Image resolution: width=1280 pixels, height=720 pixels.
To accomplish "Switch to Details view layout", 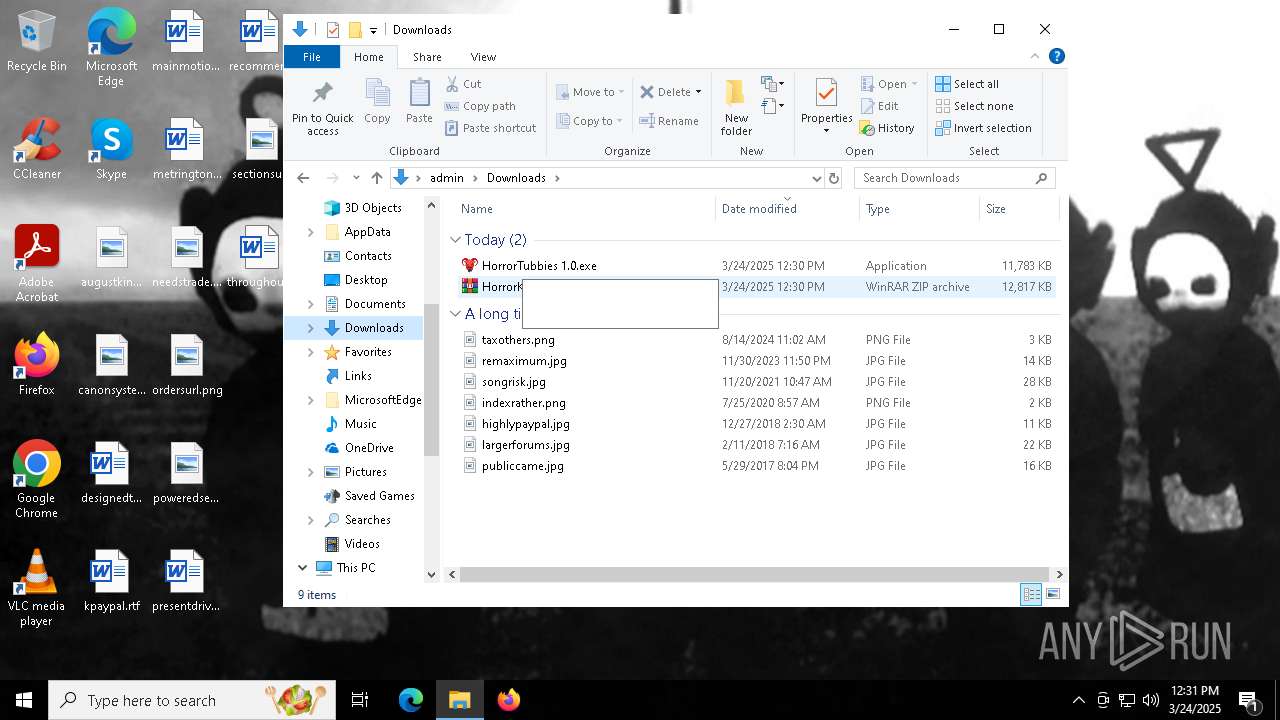I will [x=1031, y=595].
